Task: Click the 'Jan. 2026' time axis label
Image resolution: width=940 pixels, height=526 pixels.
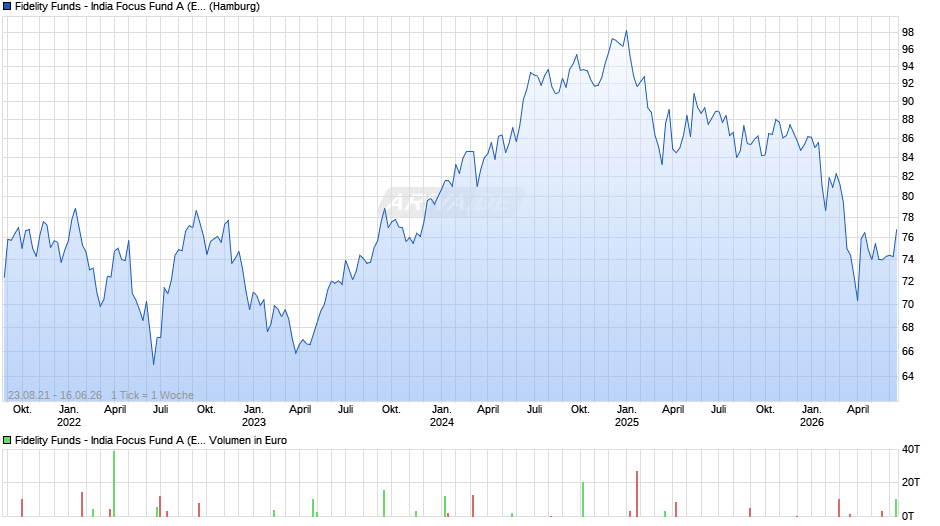Action: [812, 416]
